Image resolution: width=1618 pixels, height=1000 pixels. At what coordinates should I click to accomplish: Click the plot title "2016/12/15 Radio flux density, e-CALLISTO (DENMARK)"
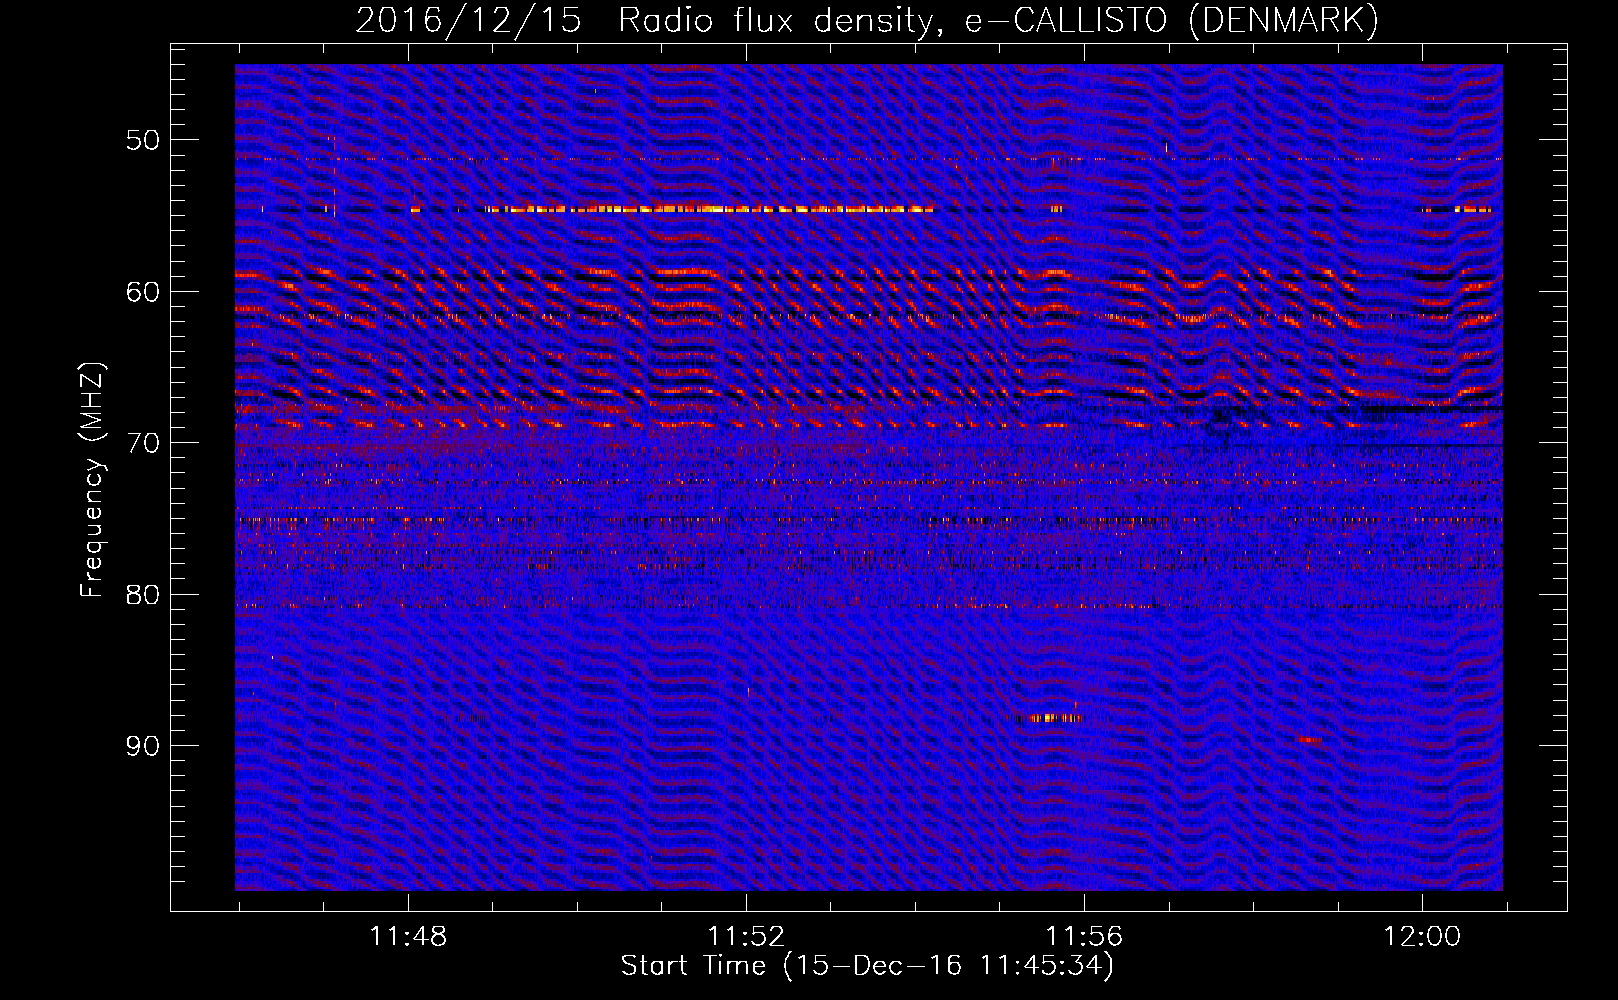tap(867, 20)
